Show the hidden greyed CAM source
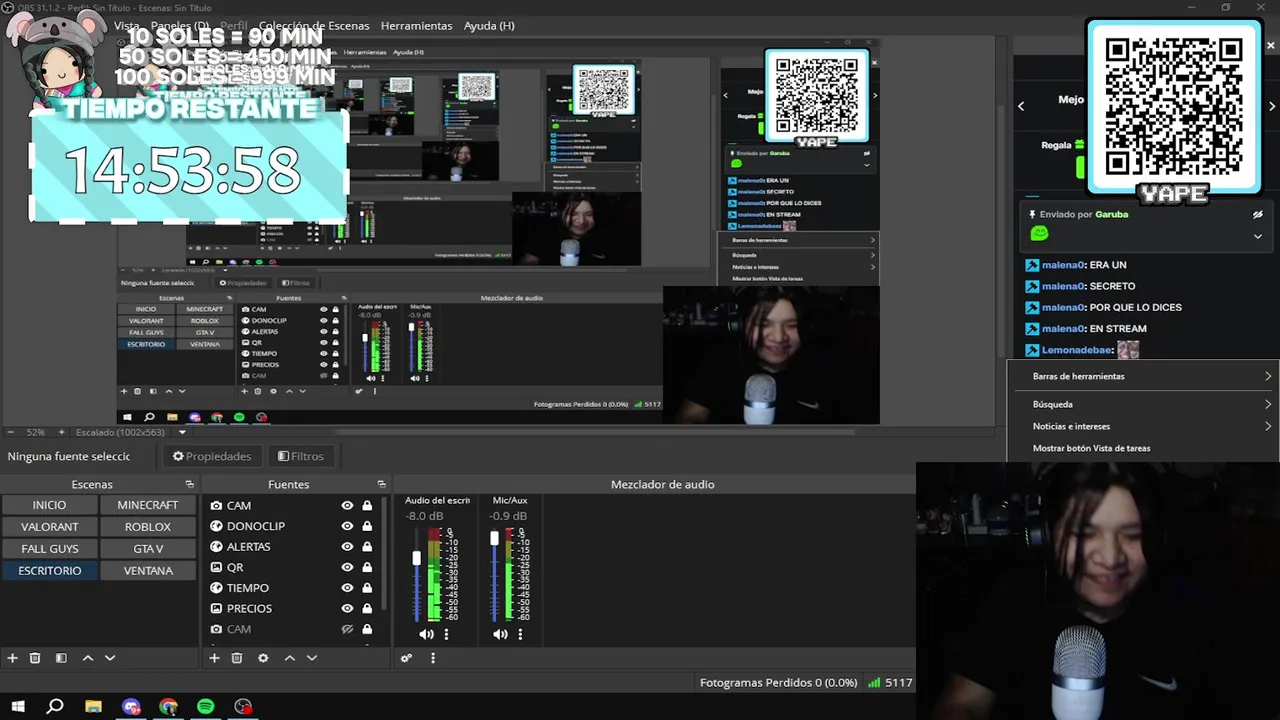Screen dimensions: 1280x720 click(x=347, y=629)
